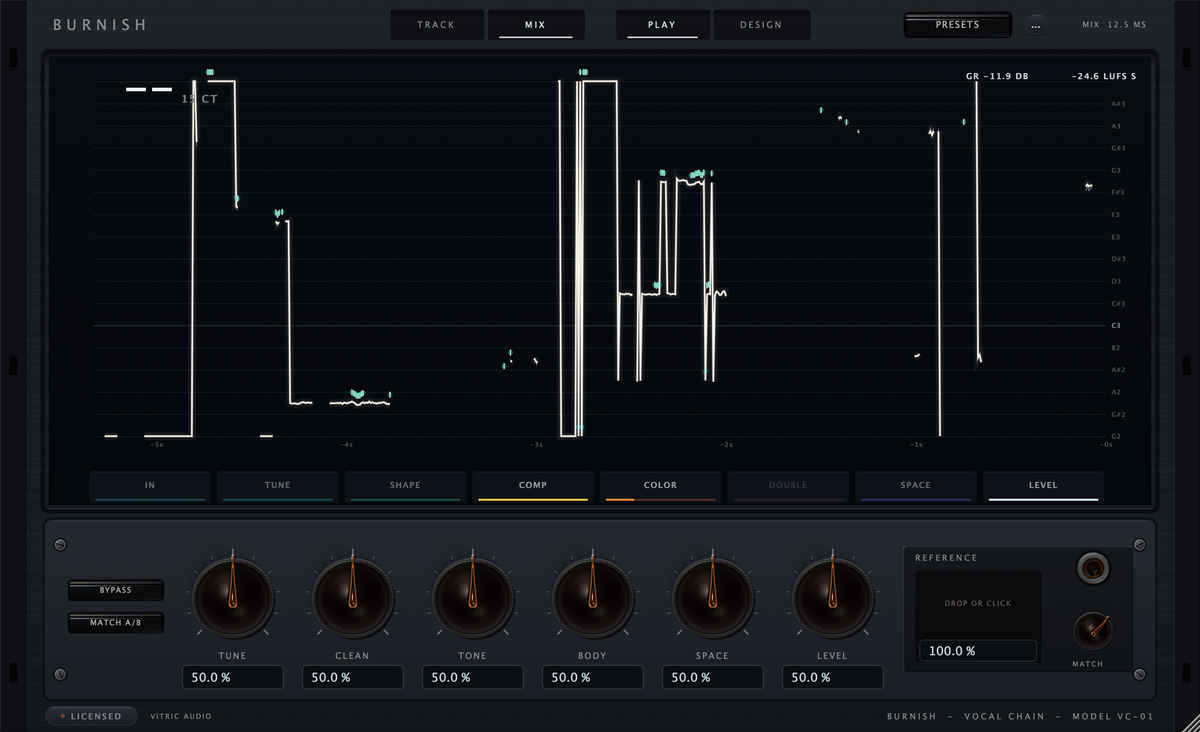Adjust the MATCH knob
The height and width of the screenshot is (732, 1200).
tap(1092, 632)
